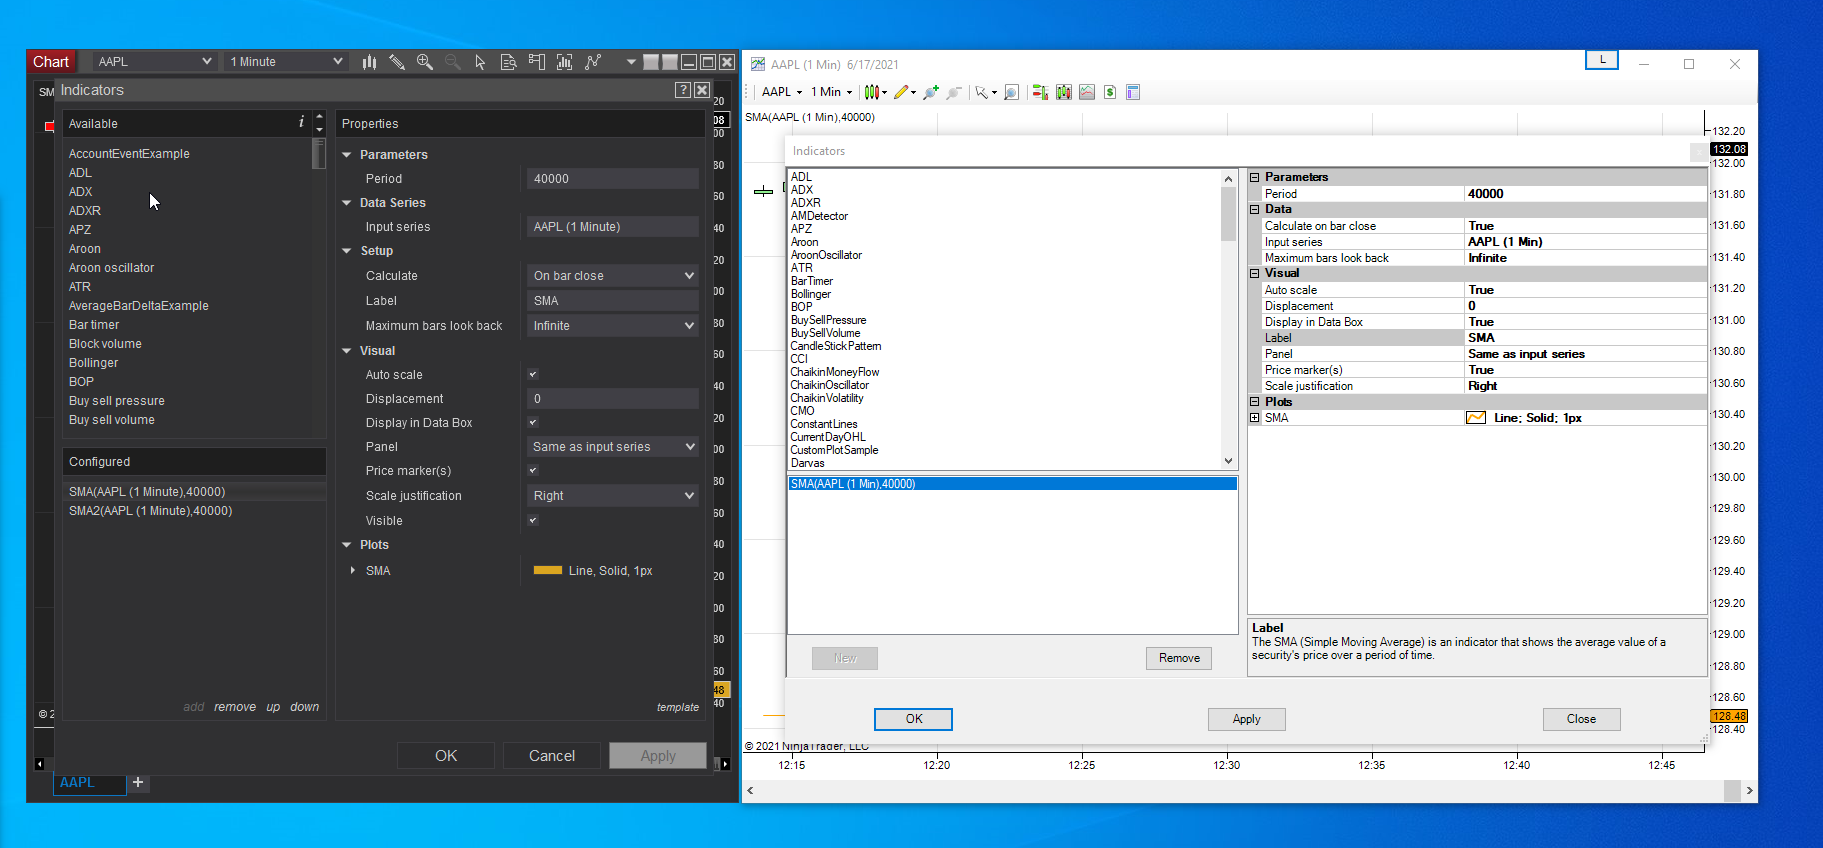
Task: Open the '1 Minute' interval dropdown
Action: point(286,62)
